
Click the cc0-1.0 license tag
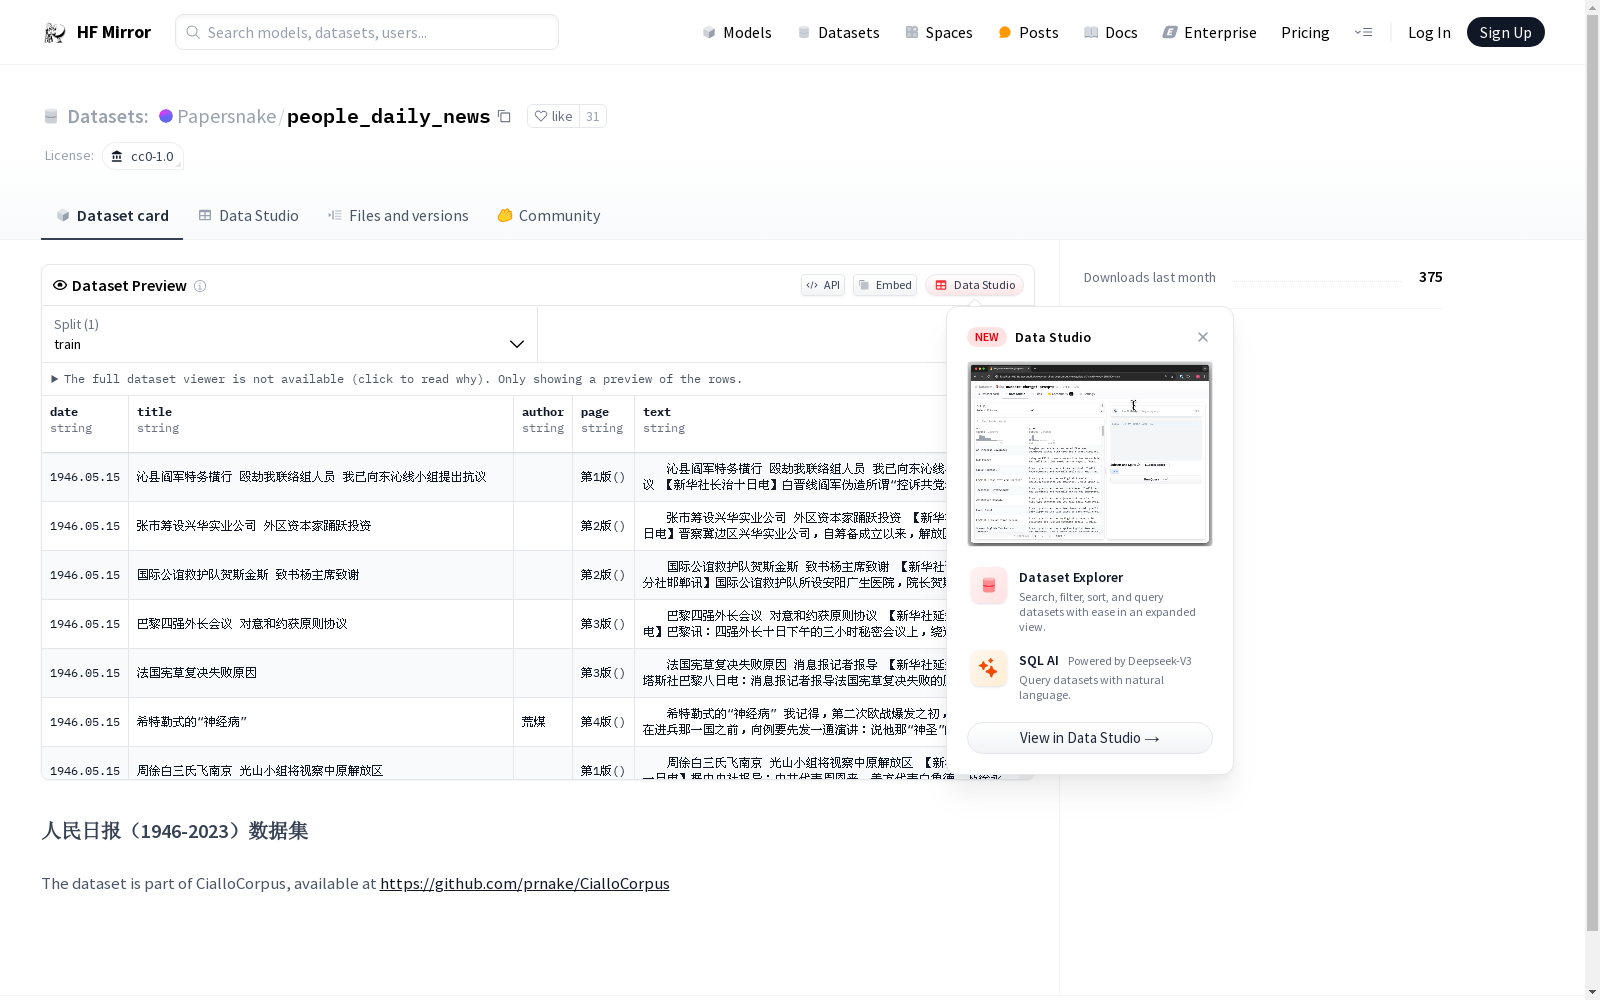coord(143,156)
